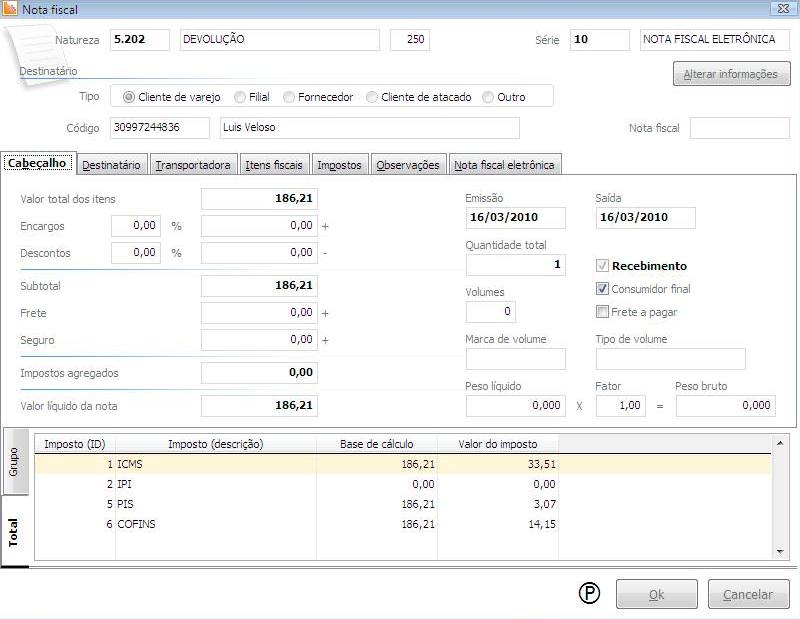800x619 pixels.
Task: Select the COFINS tax row
Action: [403, 524]
